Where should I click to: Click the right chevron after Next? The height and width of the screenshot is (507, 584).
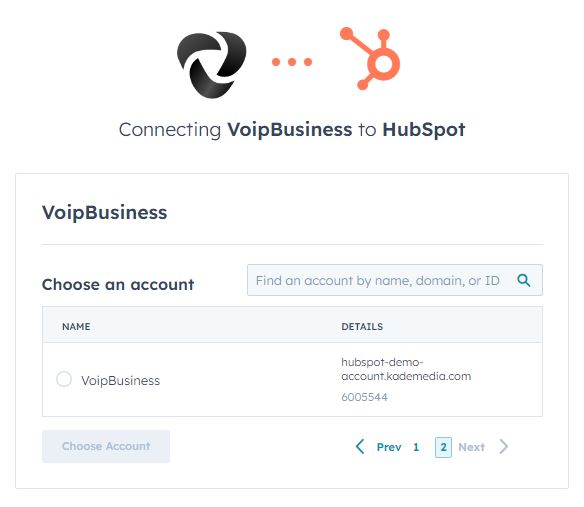tap(504, 446)
